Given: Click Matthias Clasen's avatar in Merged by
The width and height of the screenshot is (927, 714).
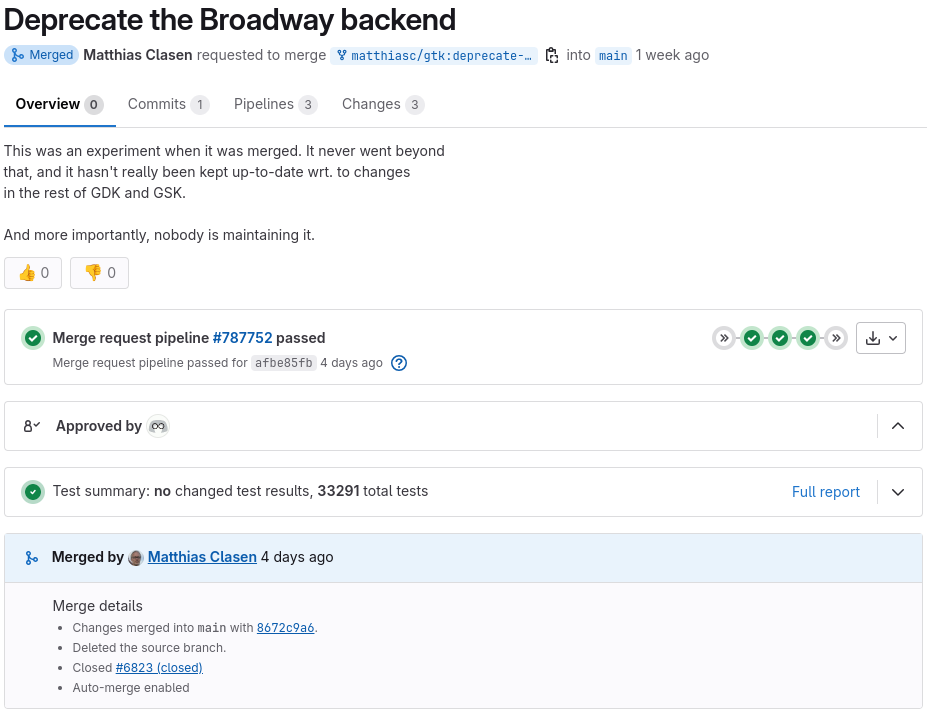Looking at the screenshot, I should tap(136, 557).
